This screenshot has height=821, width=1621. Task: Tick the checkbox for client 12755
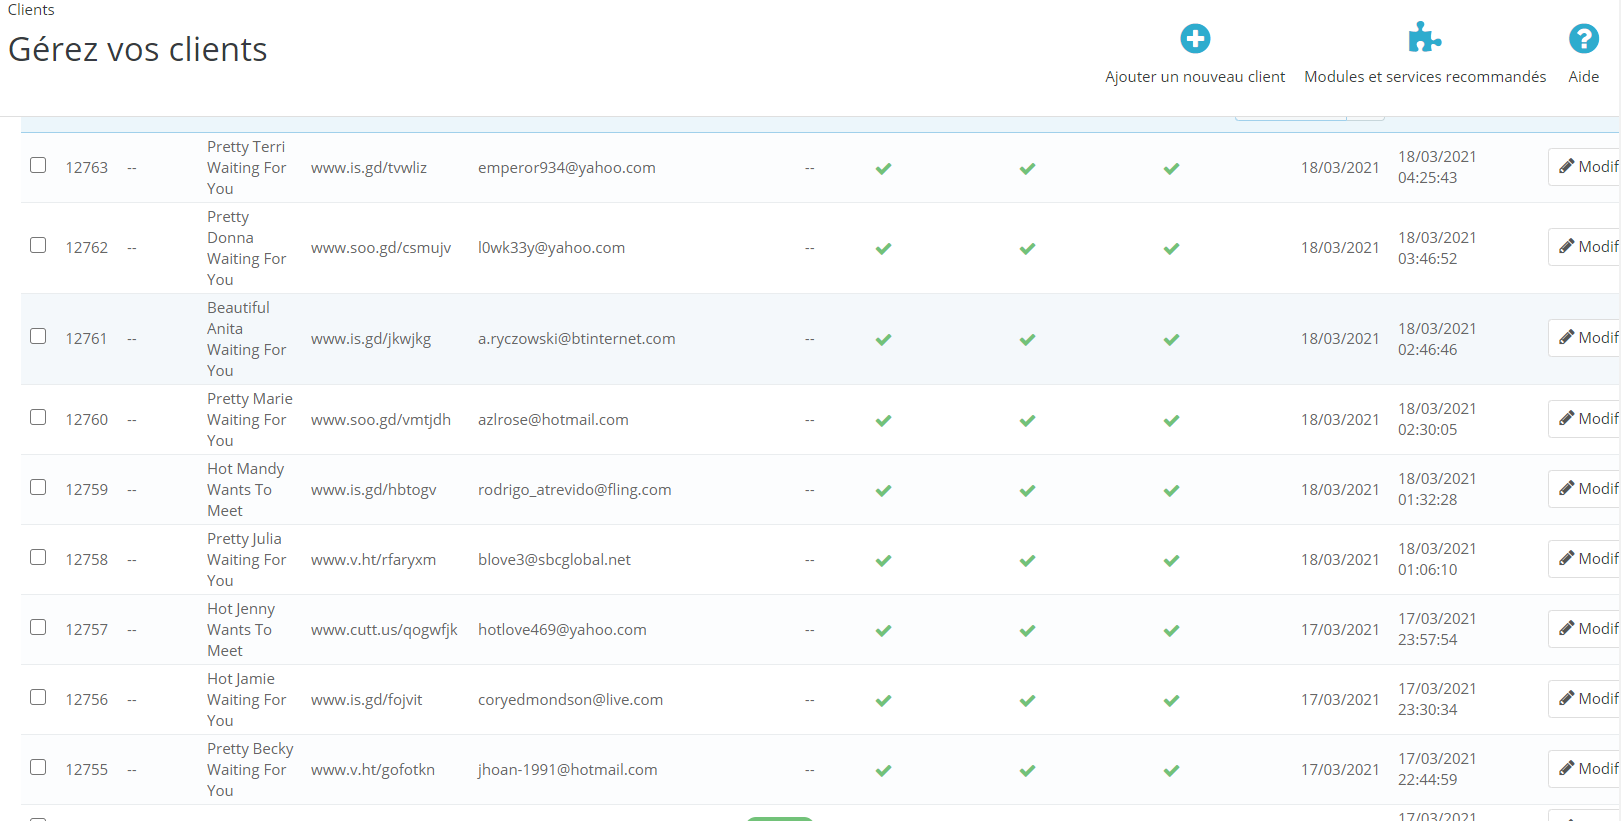click(x=38, y=767)
